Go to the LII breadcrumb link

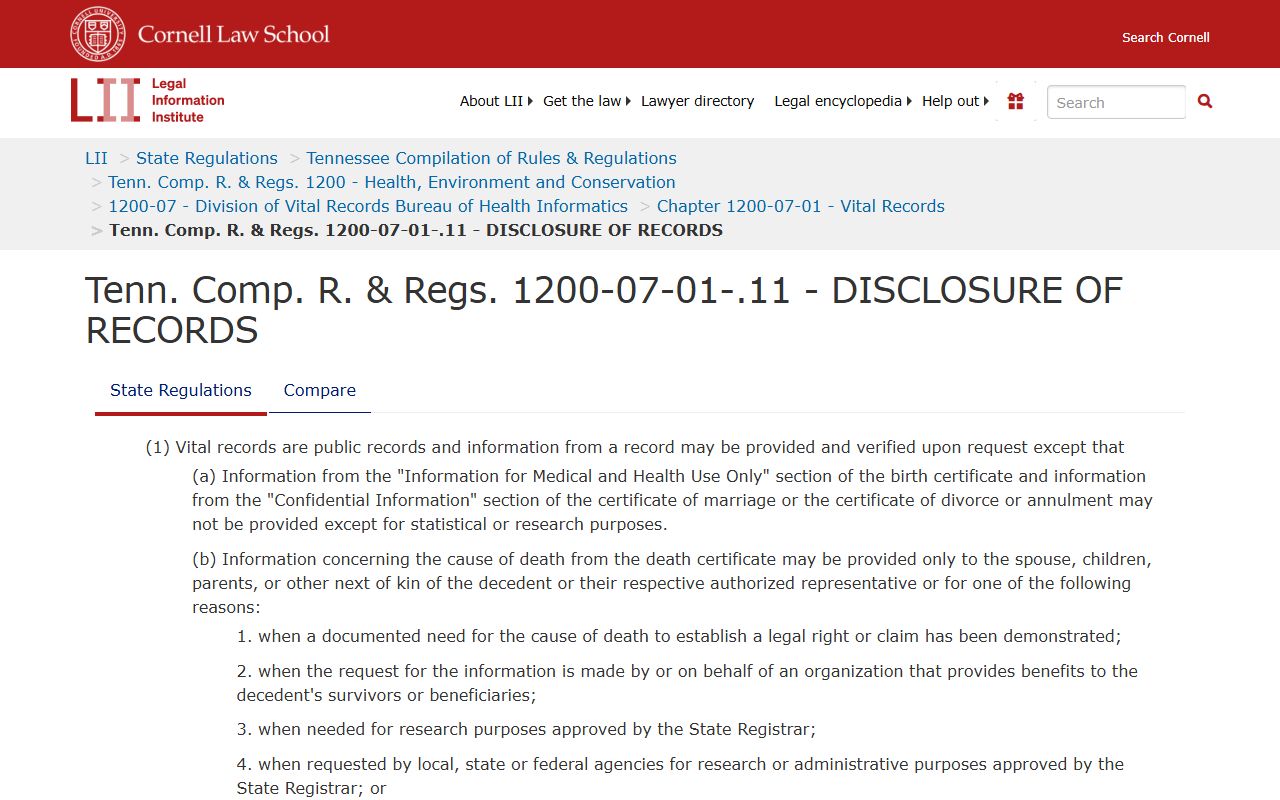point(96,158)
